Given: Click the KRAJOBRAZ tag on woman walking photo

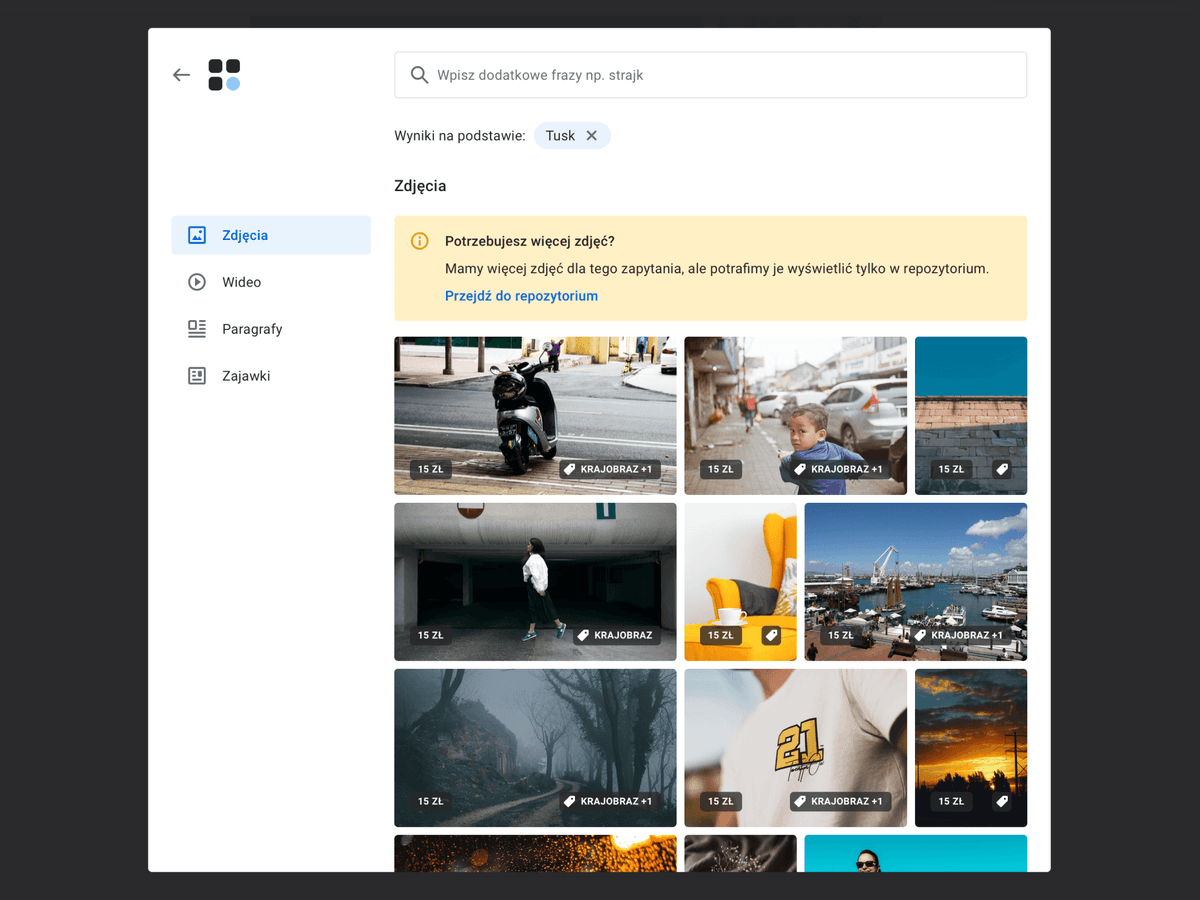Looking at the screenshot, I should (615, 635).
